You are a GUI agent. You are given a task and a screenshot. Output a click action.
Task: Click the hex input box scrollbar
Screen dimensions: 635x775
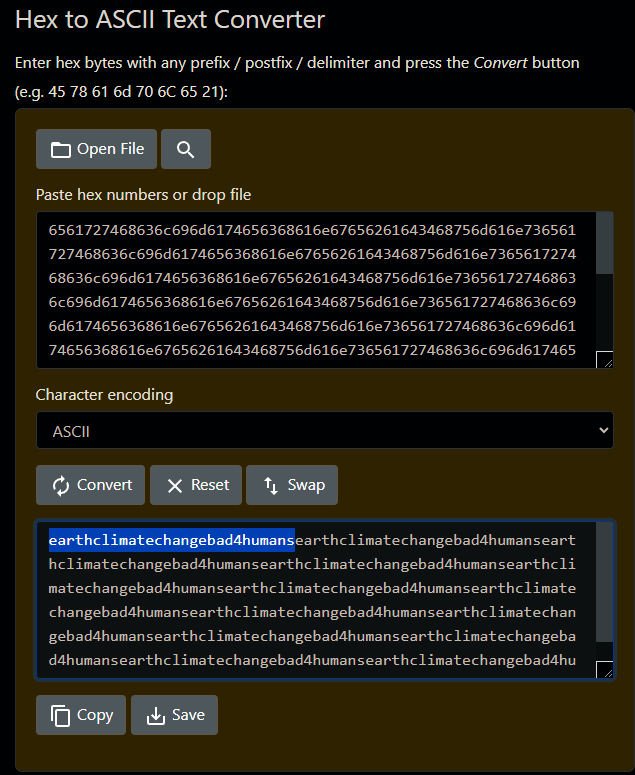click(605, 250)
